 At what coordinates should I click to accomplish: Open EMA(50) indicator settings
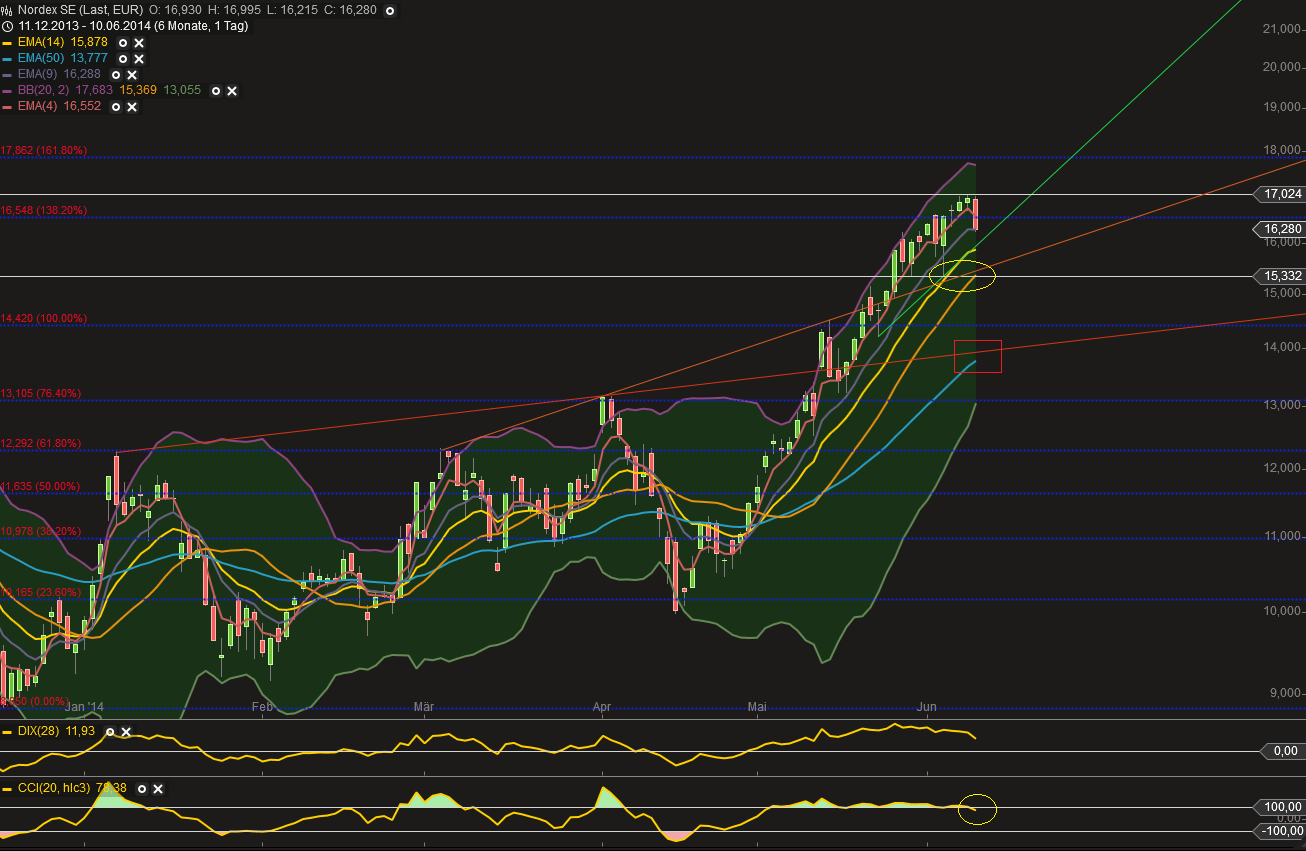[x=122, y=59]
